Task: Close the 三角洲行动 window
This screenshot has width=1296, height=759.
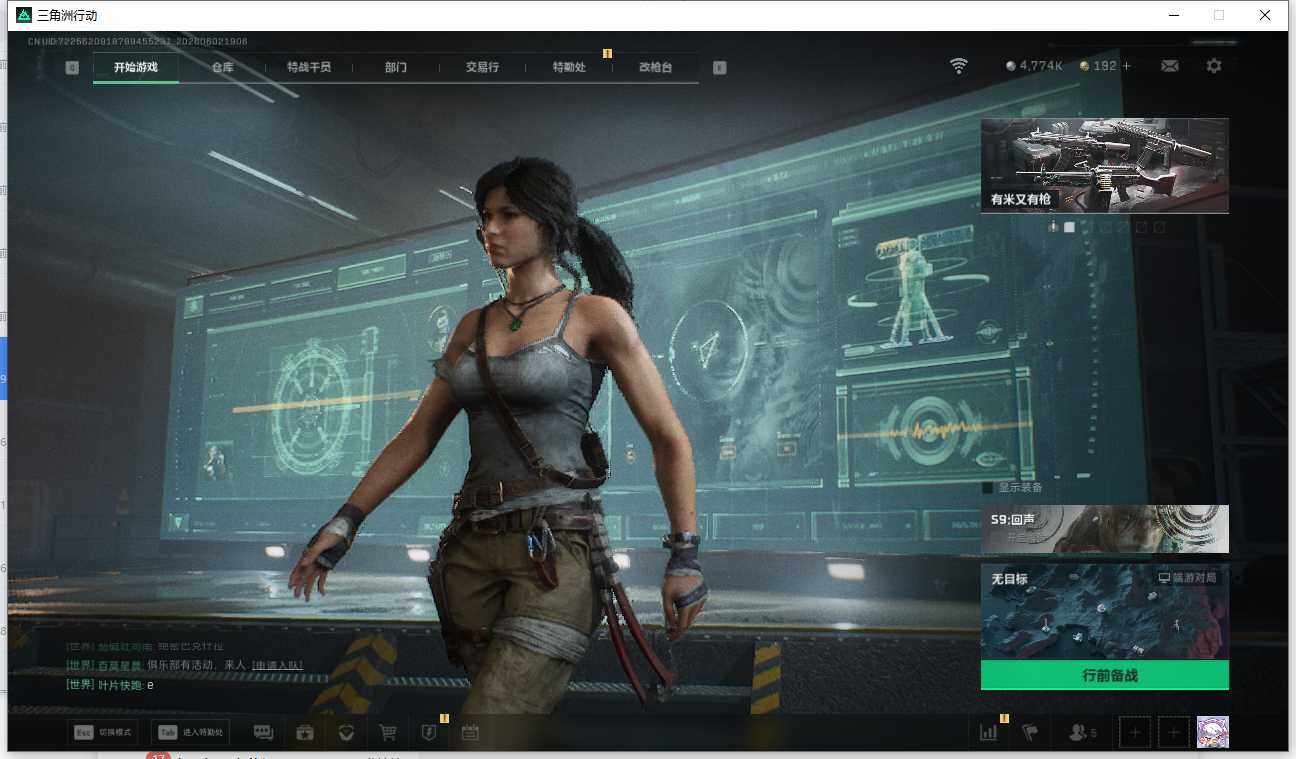Action: click(x=1265, y=15)
